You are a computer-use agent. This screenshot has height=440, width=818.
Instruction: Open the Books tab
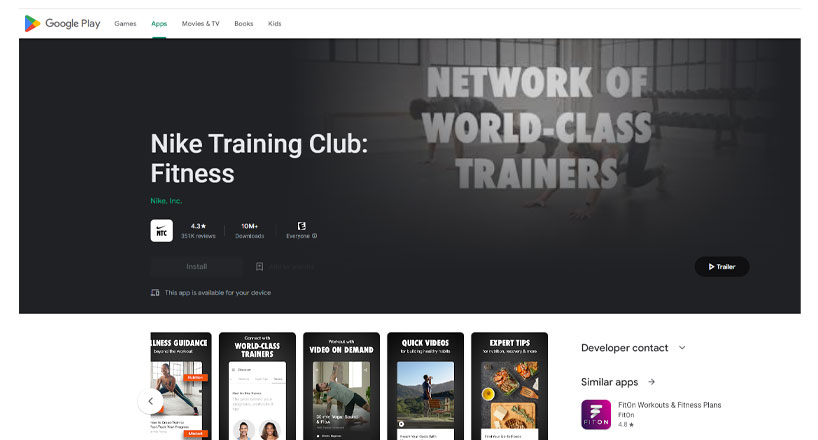click(244, 23)
